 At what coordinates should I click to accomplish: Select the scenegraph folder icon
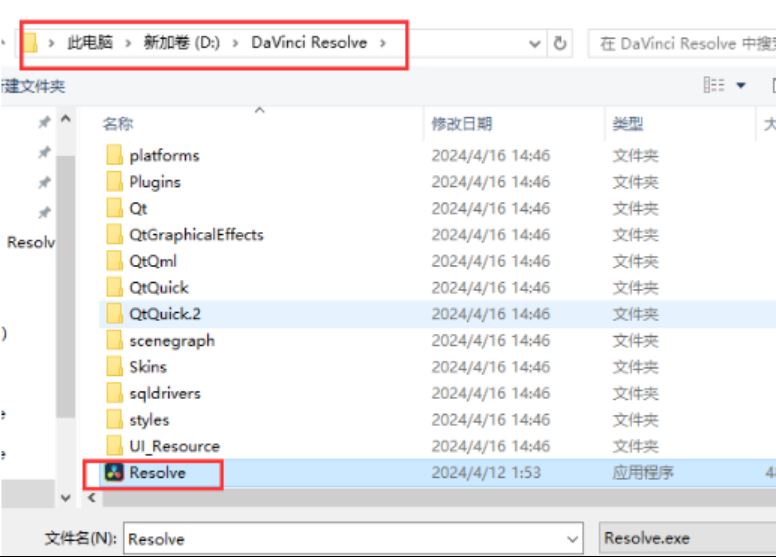point(114,340)
